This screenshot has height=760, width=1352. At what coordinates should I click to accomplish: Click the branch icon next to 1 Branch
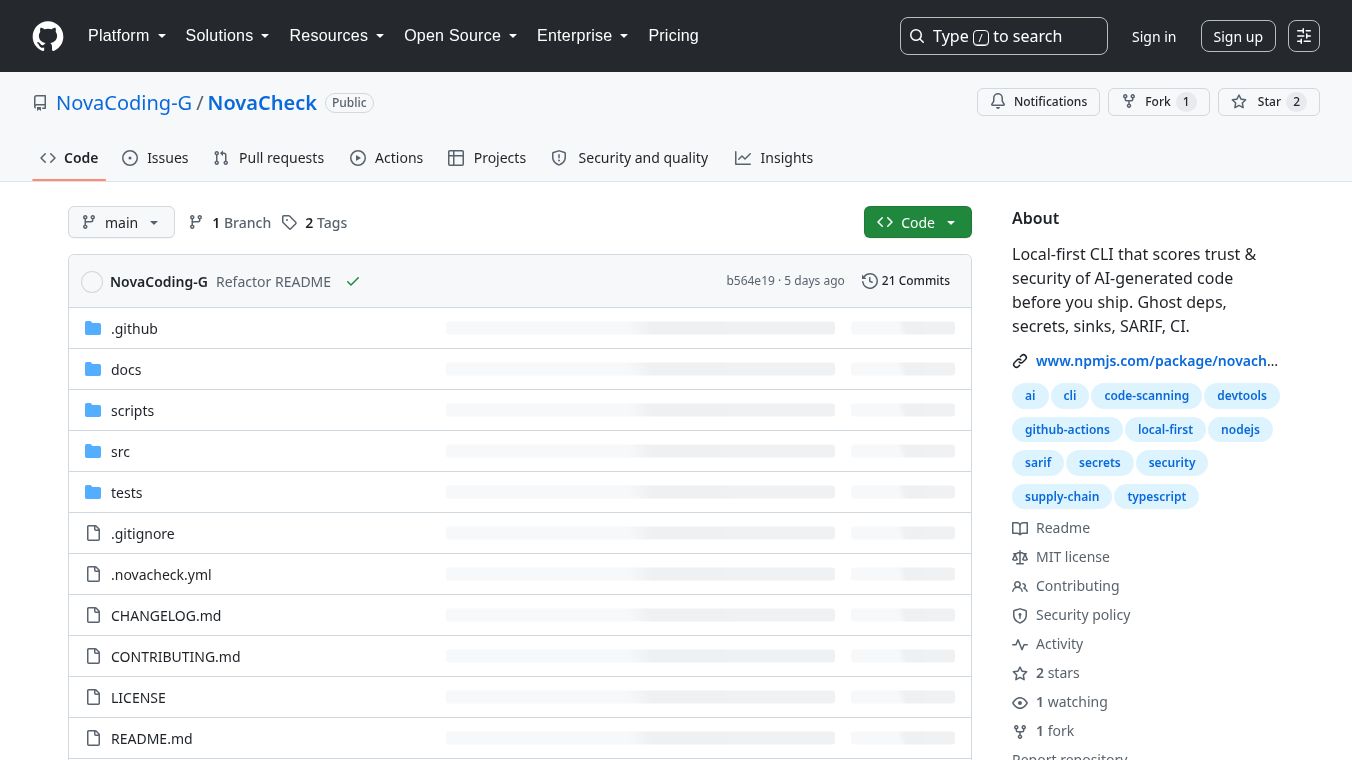[x=197, y=223]
